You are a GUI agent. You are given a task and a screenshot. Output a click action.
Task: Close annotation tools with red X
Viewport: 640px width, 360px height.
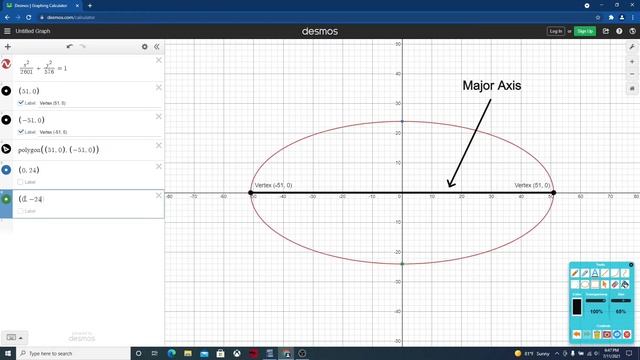[627, 334]
